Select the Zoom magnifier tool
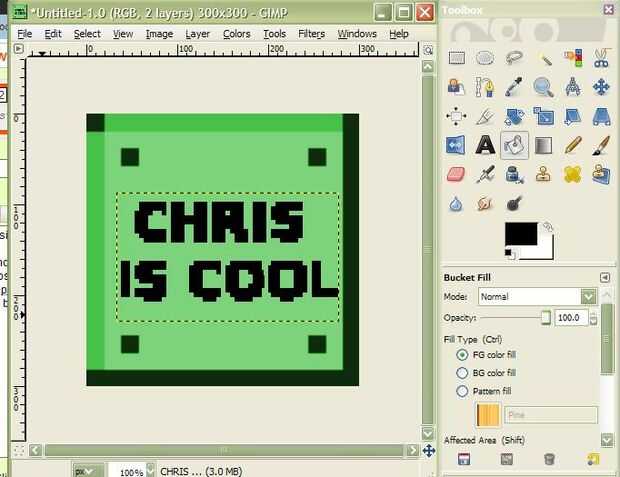Screen dimensions: 620x477 coord(544,87)
